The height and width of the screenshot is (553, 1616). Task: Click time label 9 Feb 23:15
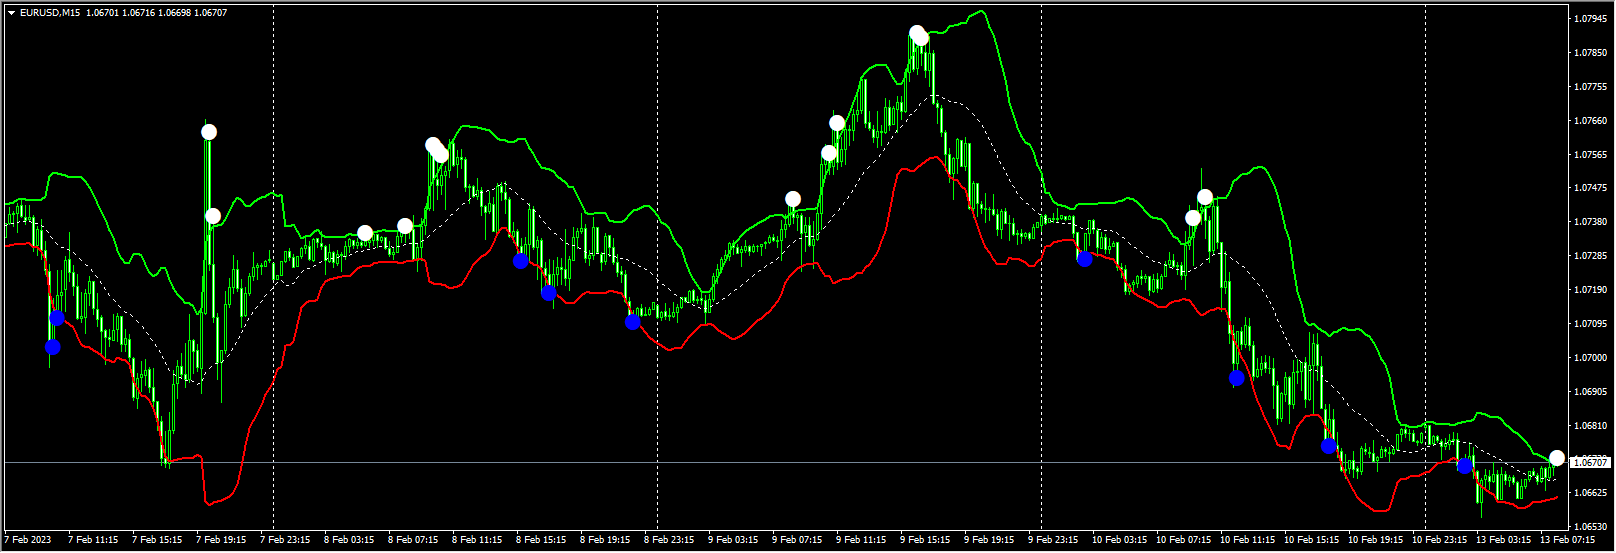point(1053,540)
